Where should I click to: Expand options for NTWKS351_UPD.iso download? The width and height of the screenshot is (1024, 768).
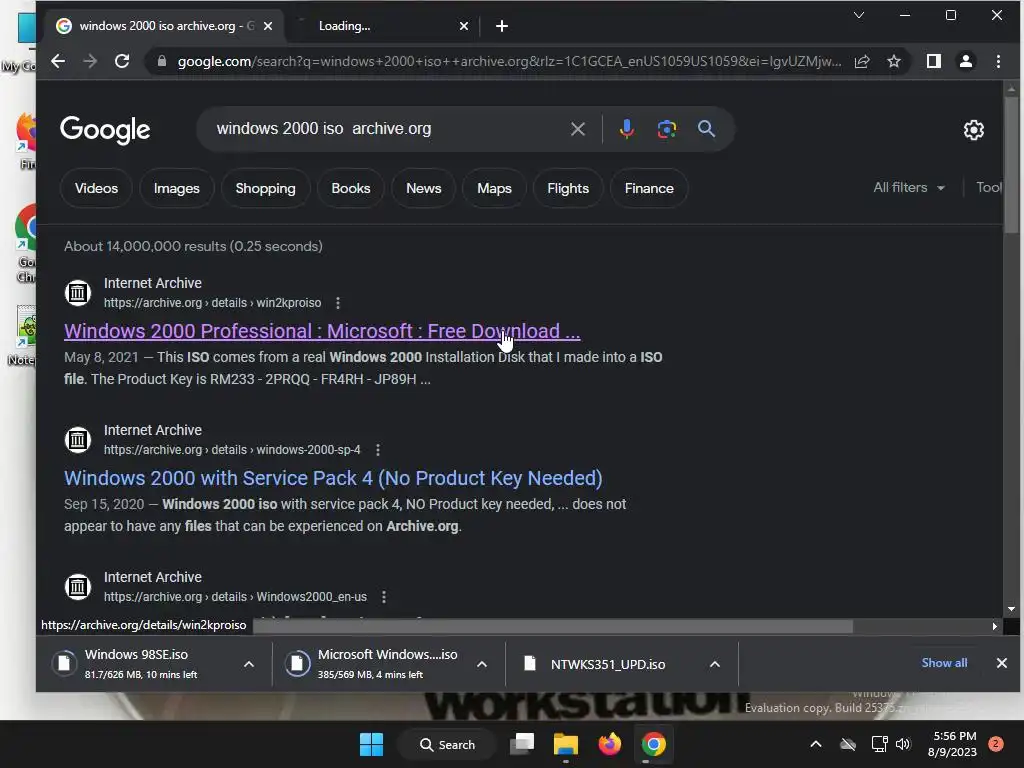tap(715, 664)
